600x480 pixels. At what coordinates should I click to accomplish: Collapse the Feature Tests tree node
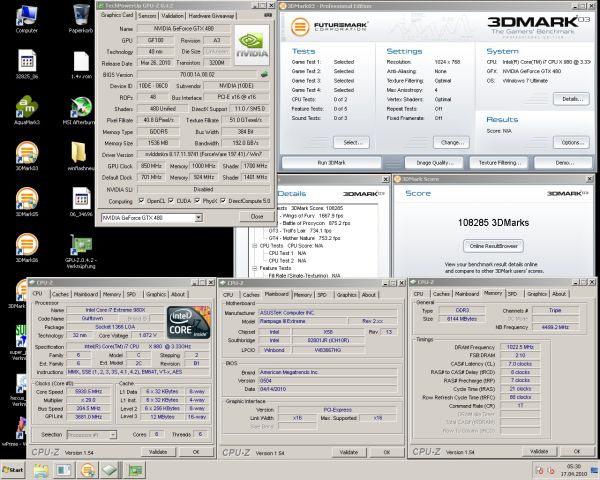(x=255, y=268)
